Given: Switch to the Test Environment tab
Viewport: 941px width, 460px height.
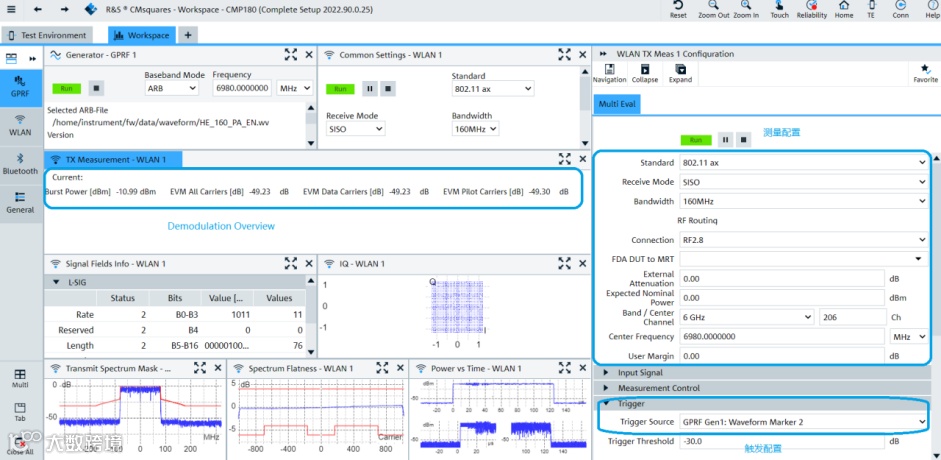Looking at the screenshot, I should click(47, 35).
